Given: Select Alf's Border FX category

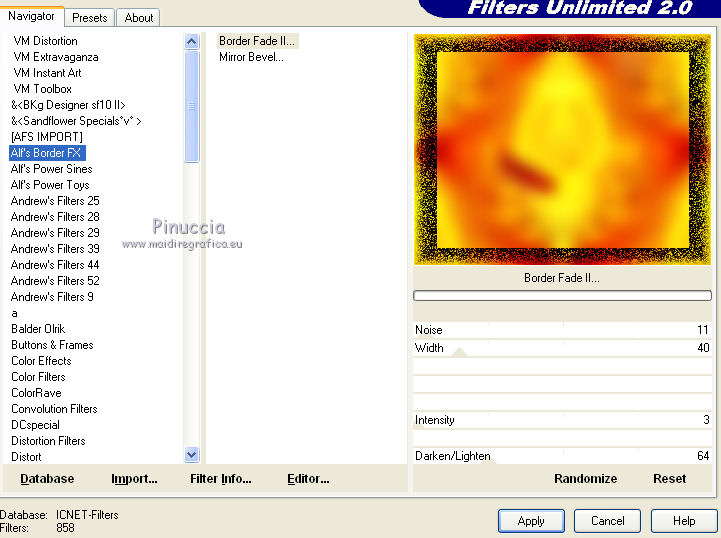Looking at the screenshot, I should (47, 153).
